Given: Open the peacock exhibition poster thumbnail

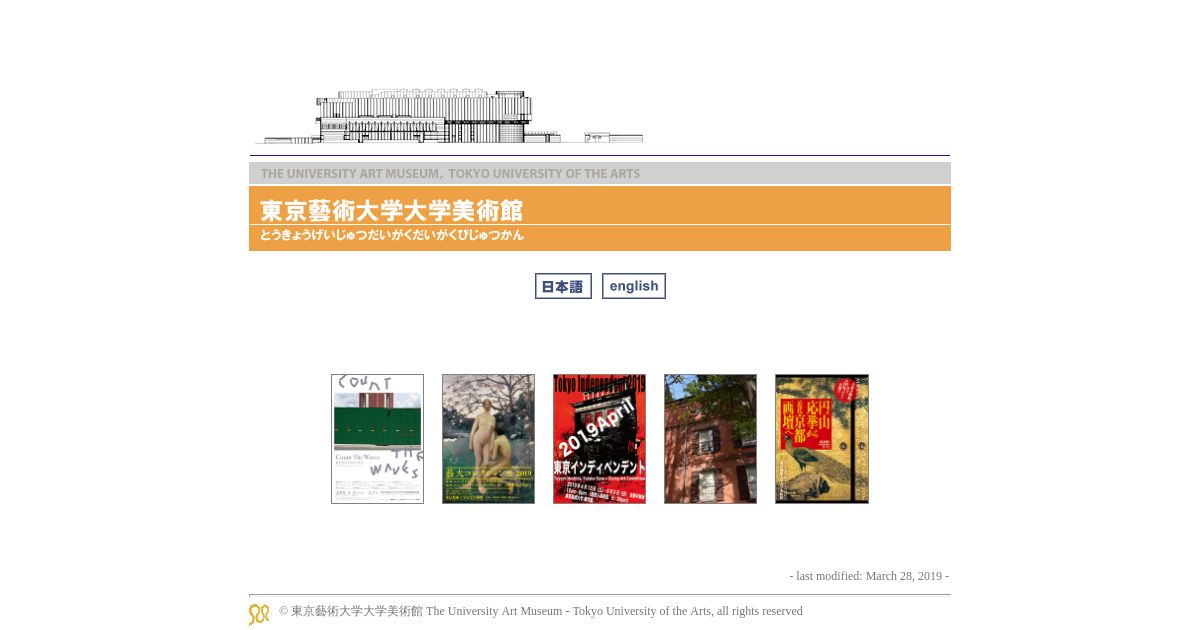Looking at the screenshot, I should click(x=822, y=439).
